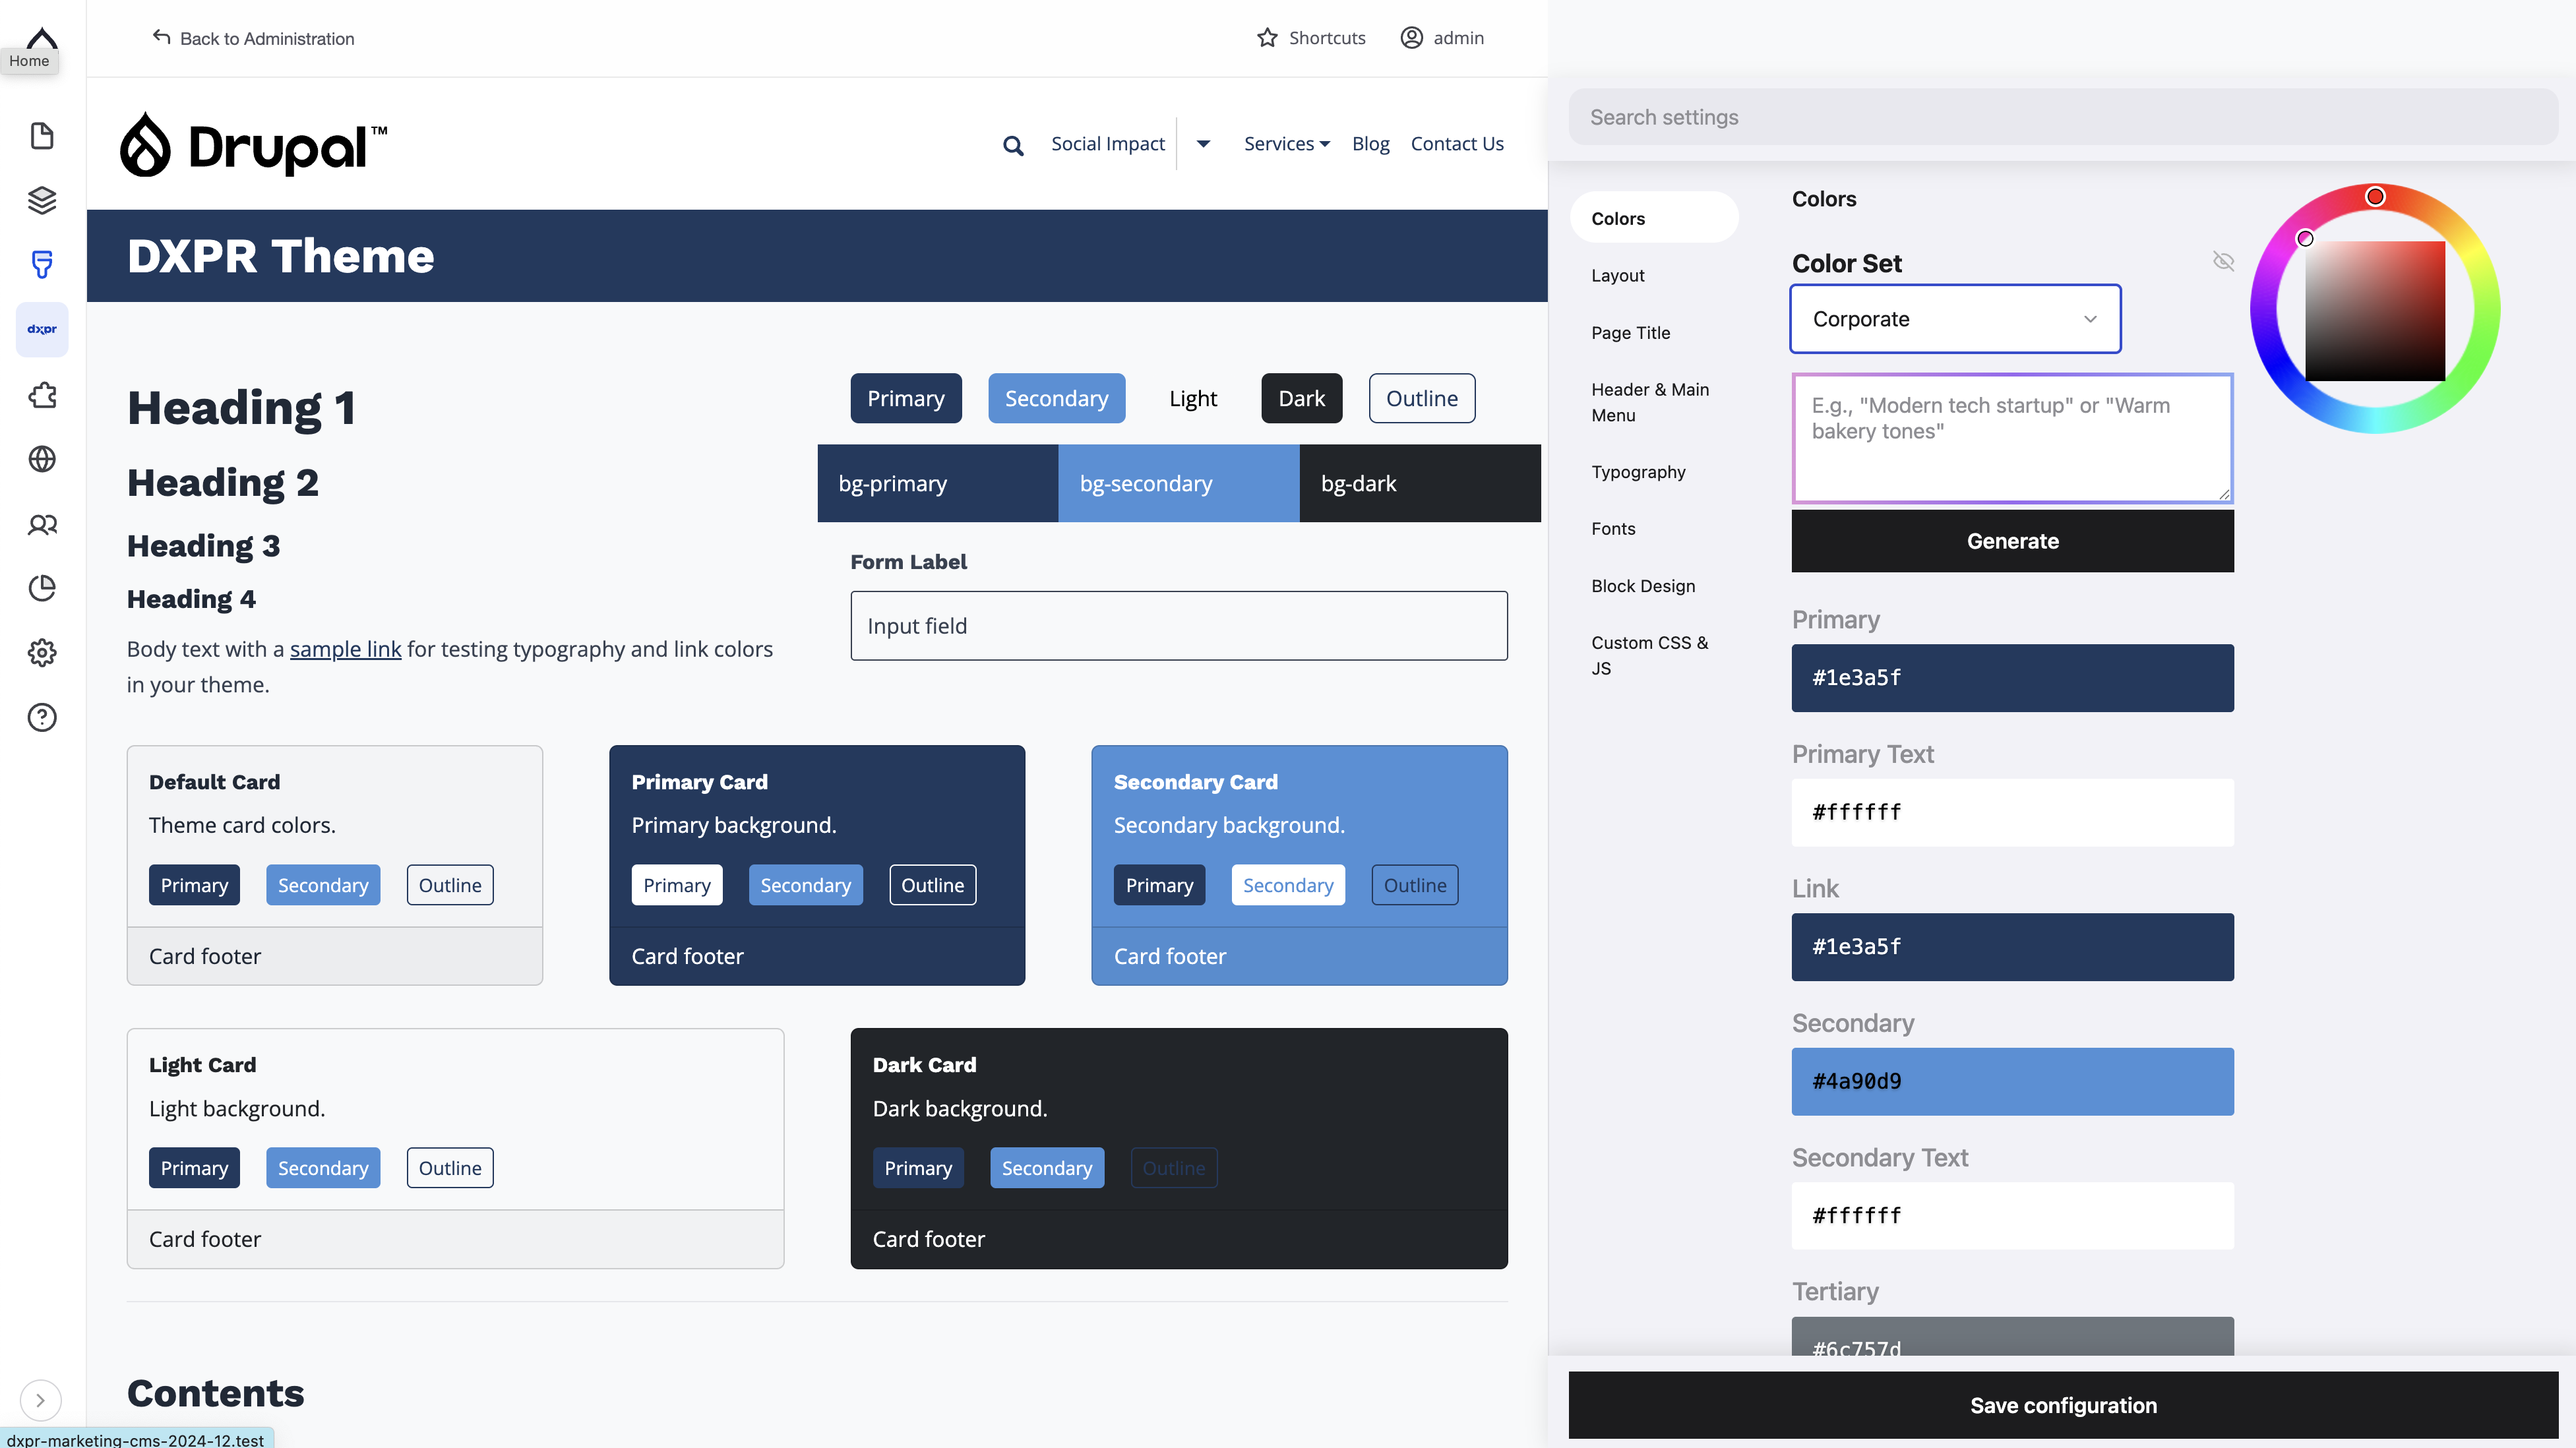Click the bg-primary color block
This screenshot has height=1448, width=2576.
click(x=937, y=483)
